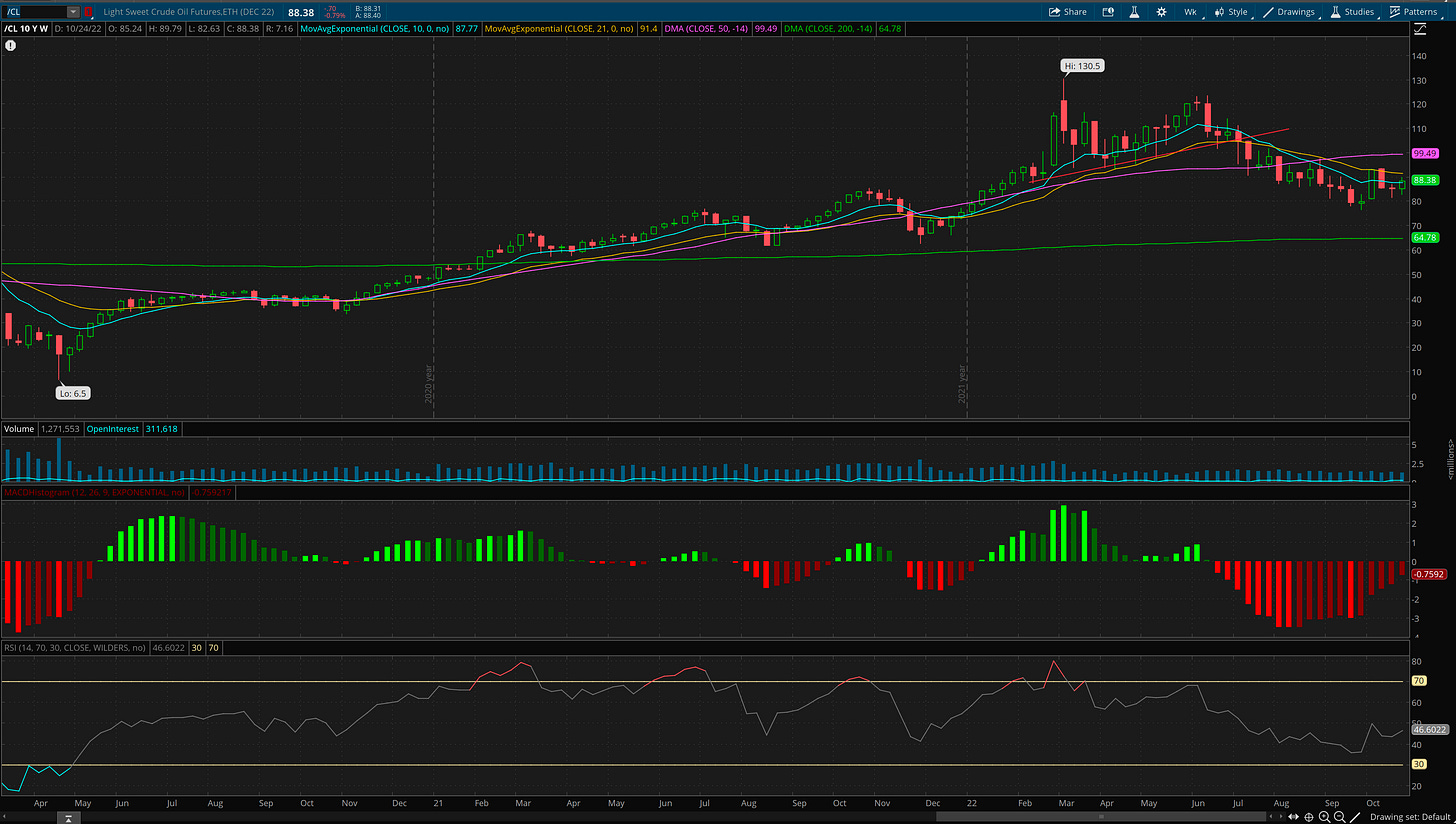Click the B: 88.31 bid quote
The width and height of the screenshot is (1456, 824).
pos(368,9)
